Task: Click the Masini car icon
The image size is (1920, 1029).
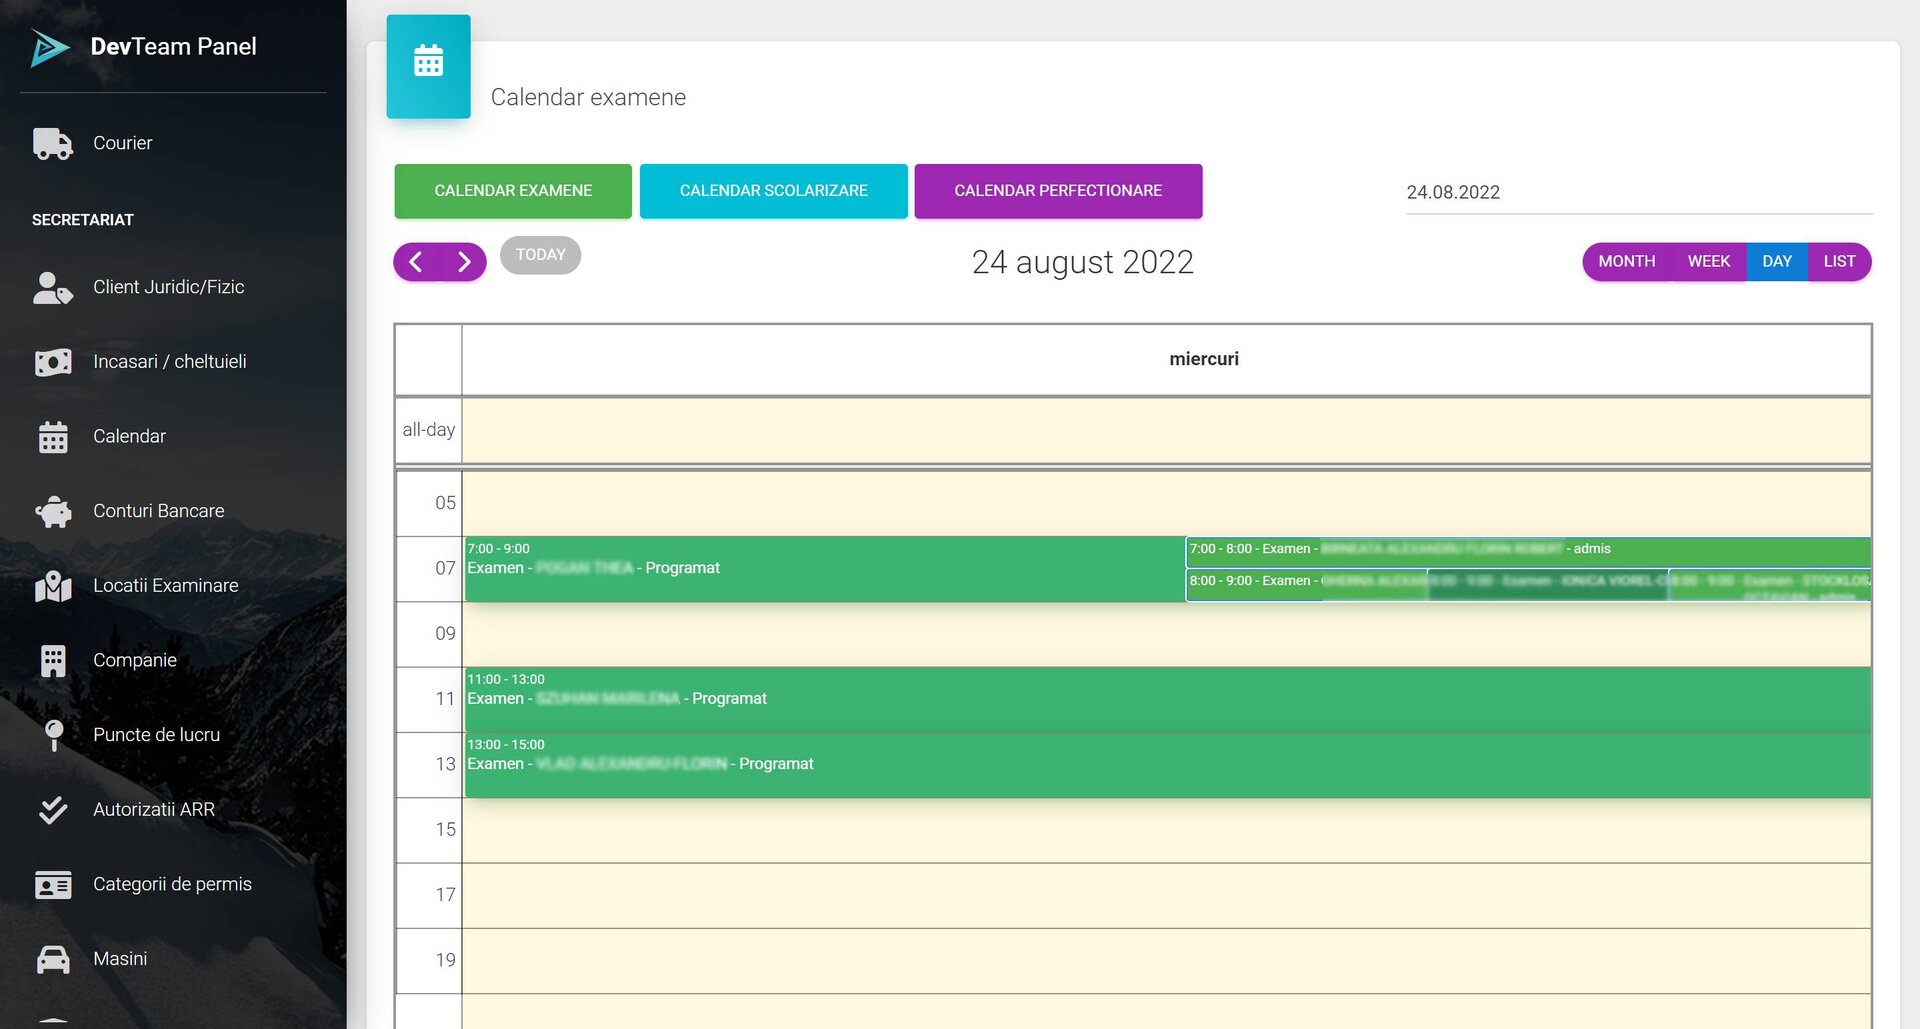Action: pyautogui.click(x=52, y=959)
